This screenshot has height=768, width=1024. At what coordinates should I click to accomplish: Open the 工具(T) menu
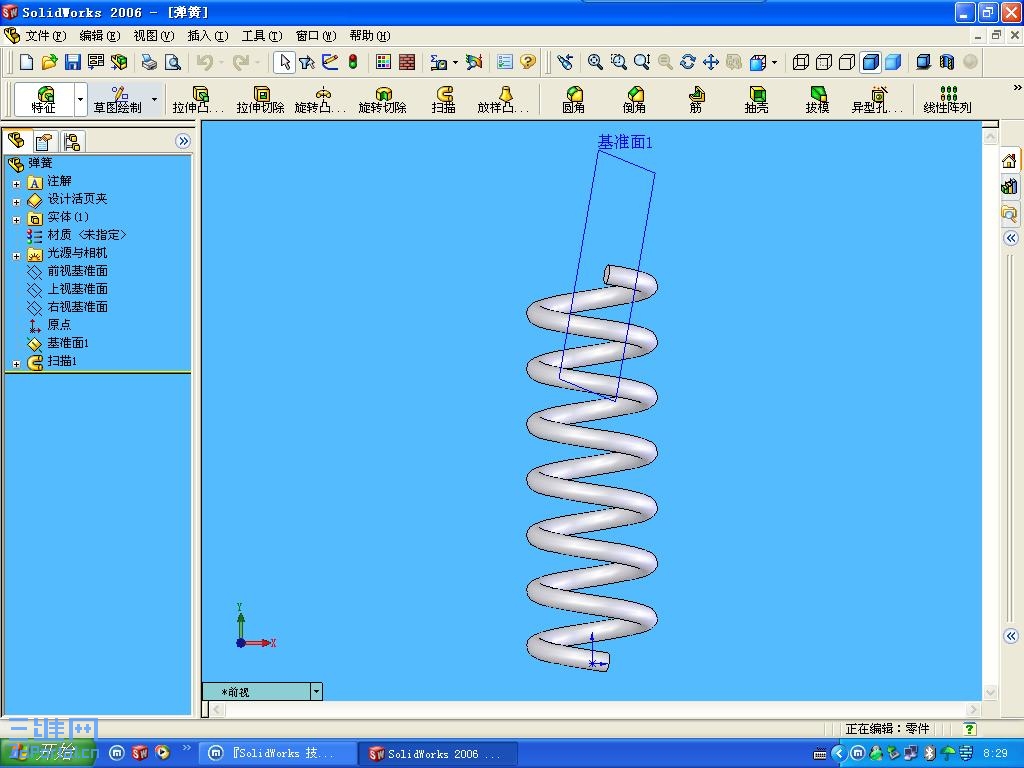click(x=262, y=36)
